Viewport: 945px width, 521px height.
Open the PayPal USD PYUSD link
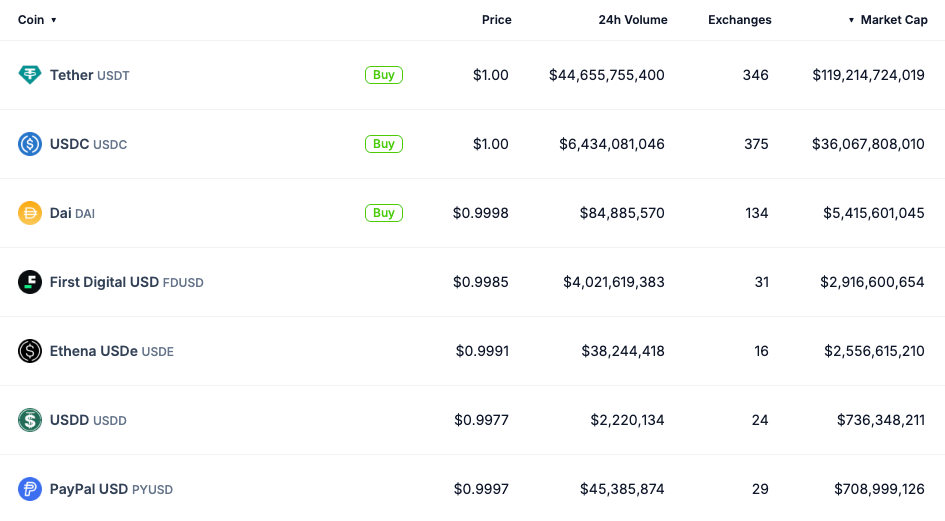[x=111, y=489]
